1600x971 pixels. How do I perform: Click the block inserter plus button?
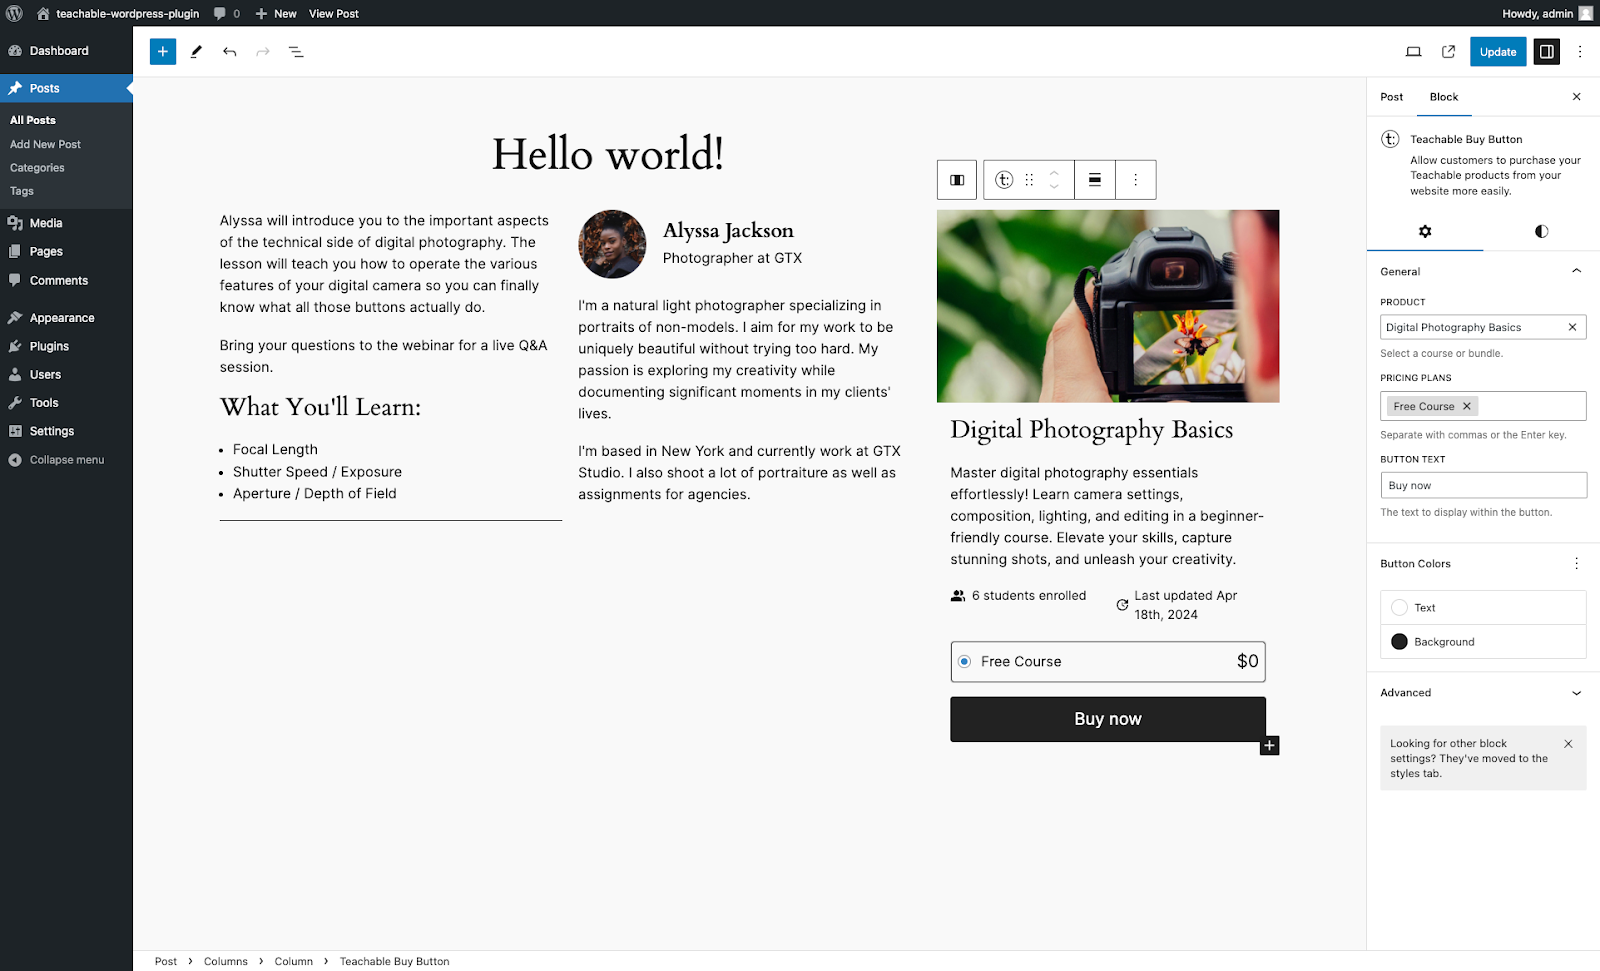[x=163, y=52]
